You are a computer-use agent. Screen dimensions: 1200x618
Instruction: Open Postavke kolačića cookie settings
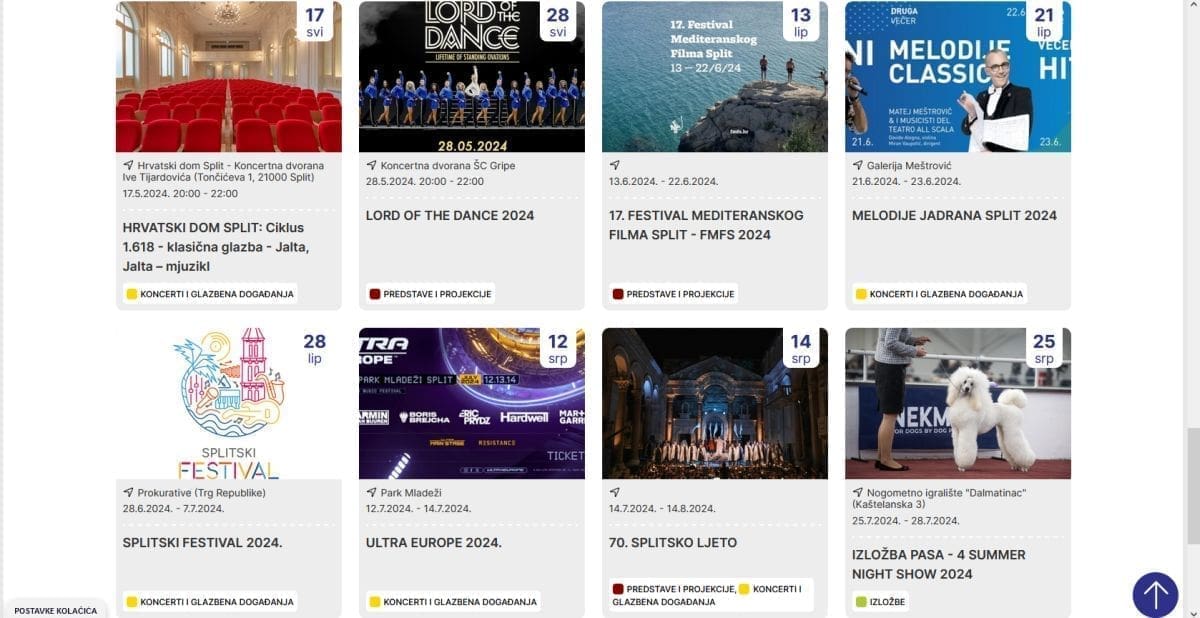(56, 610)
